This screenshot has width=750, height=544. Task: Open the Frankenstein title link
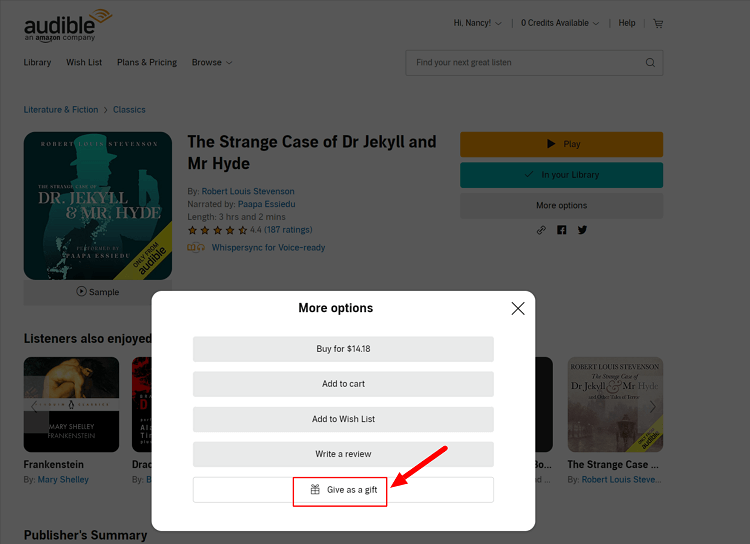[54, 465]
